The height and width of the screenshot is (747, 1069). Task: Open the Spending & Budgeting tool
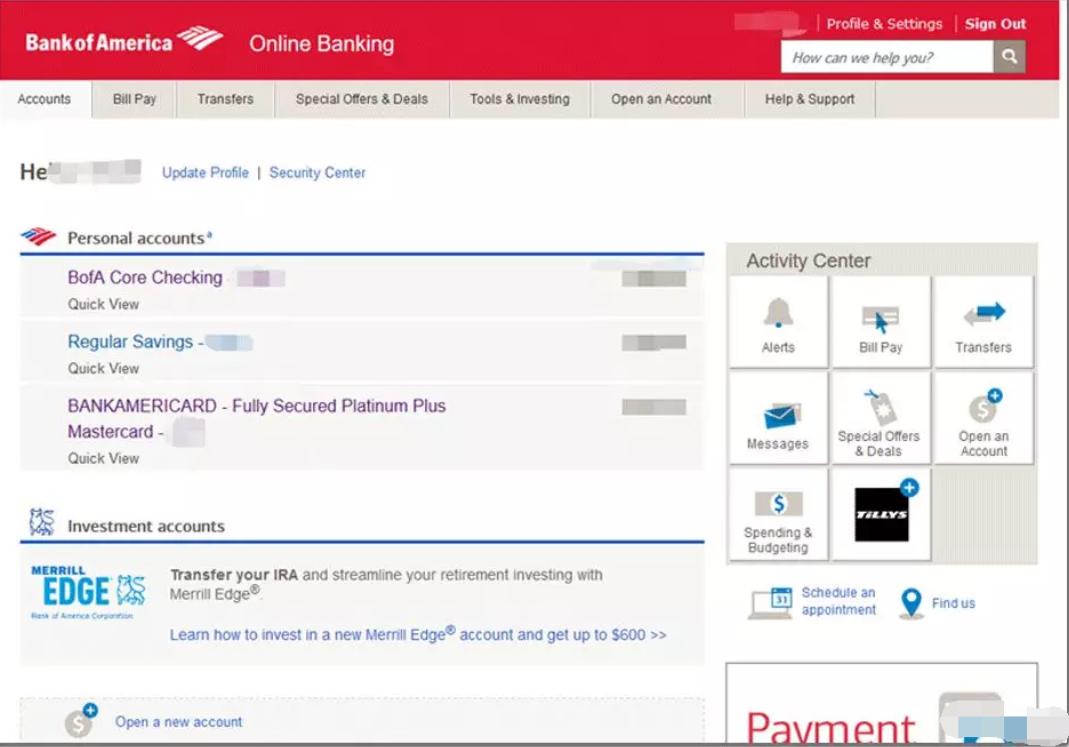coord(778,513)
